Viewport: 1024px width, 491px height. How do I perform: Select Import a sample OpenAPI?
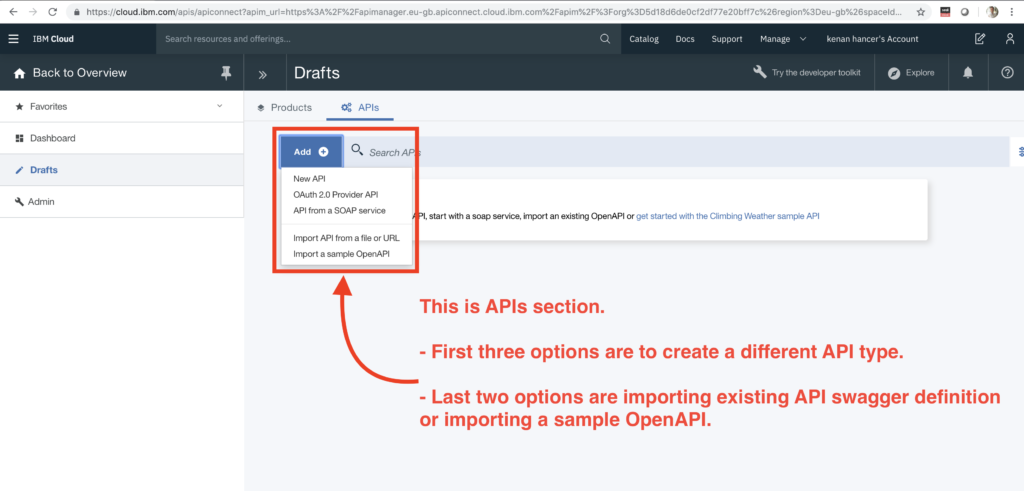coord(342,254)
